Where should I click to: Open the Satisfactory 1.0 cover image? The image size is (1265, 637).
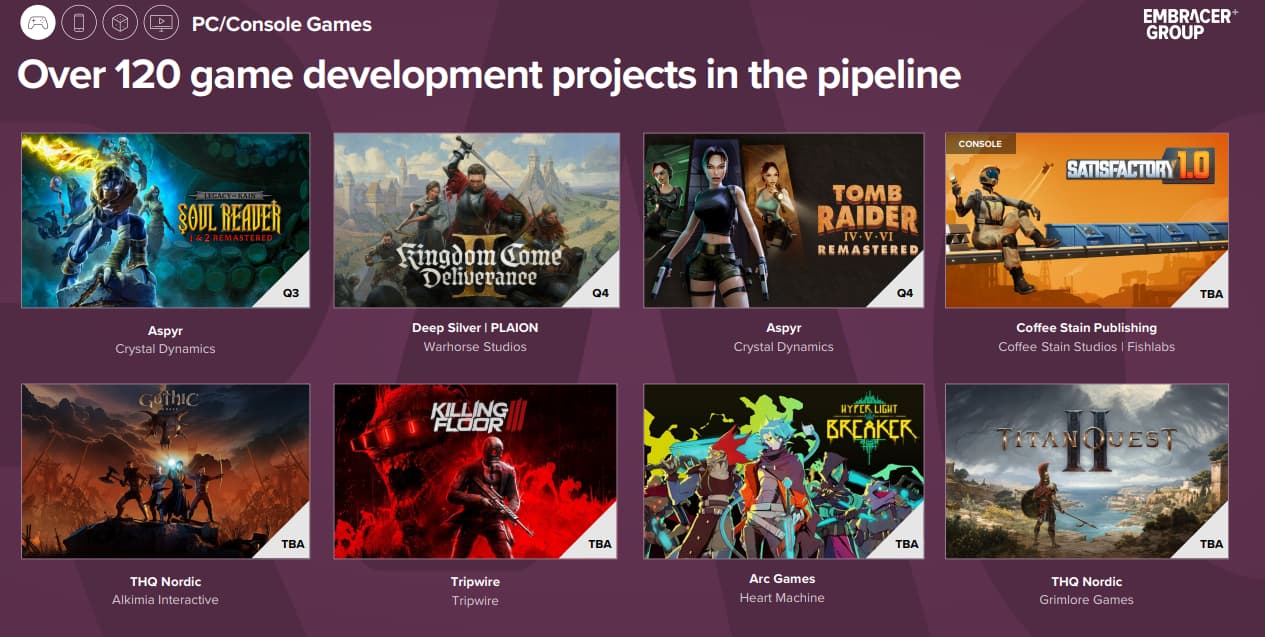point(1086,220)
